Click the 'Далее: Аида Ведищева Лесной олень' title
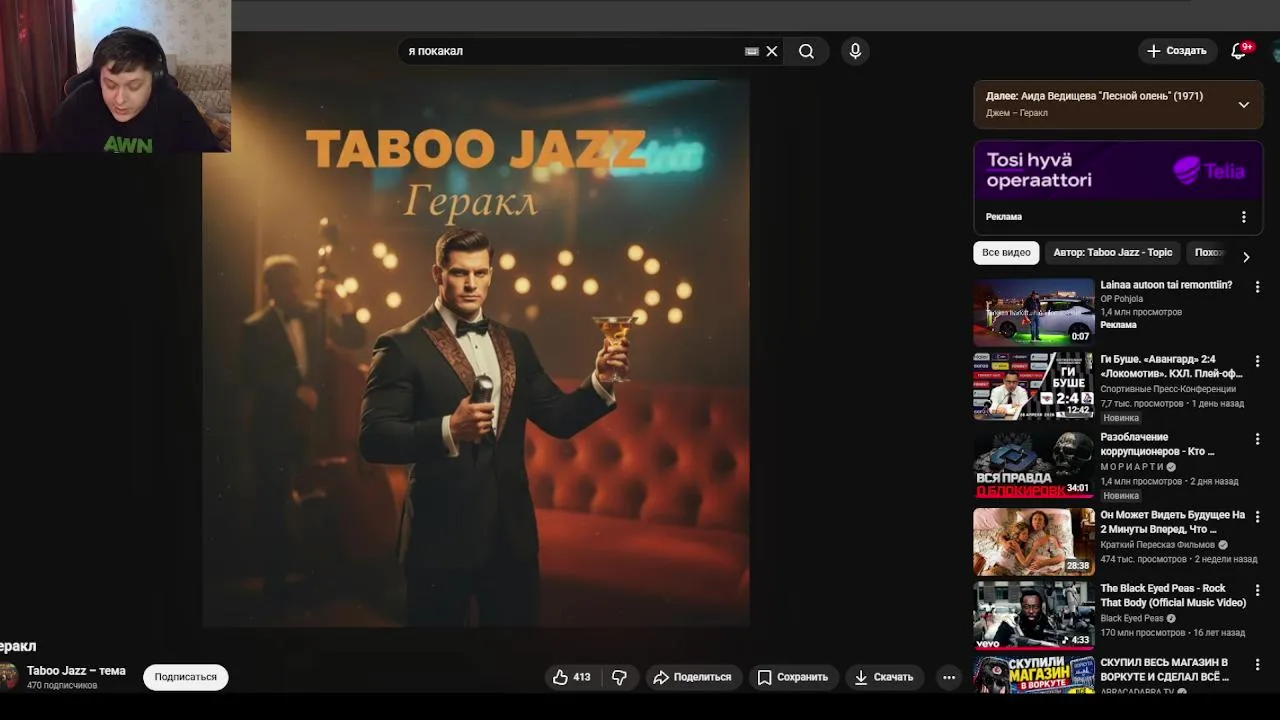 [1094, 96]
